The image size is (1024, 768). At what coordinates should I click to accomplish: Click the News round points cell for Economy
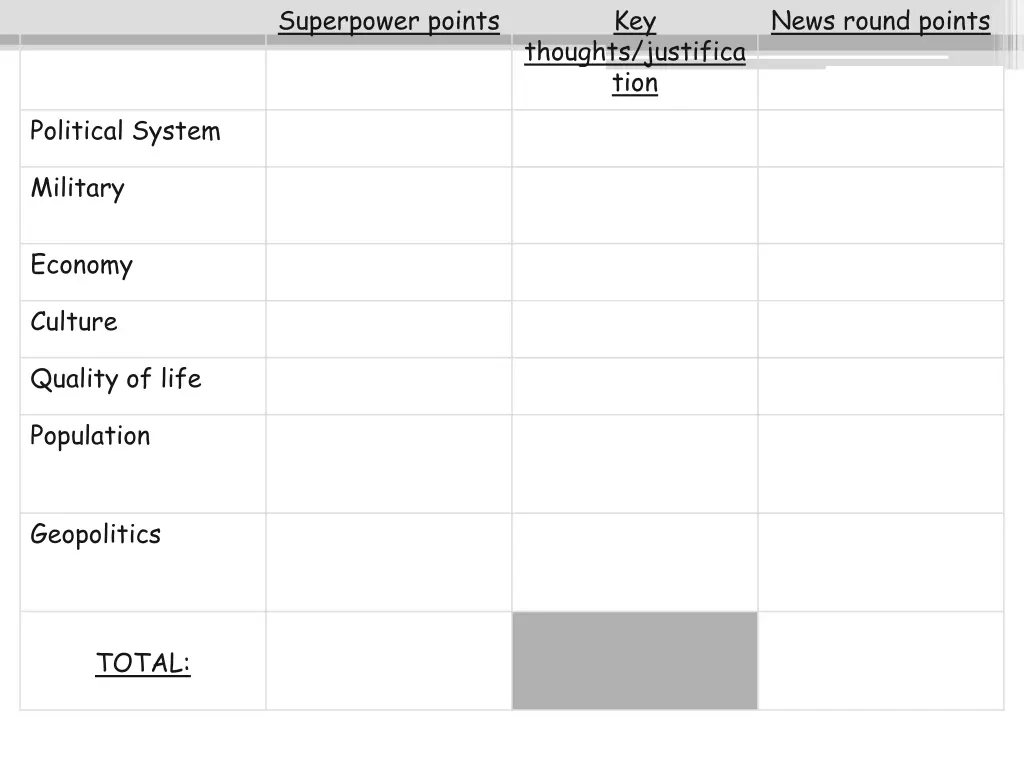tap(880, 272)
